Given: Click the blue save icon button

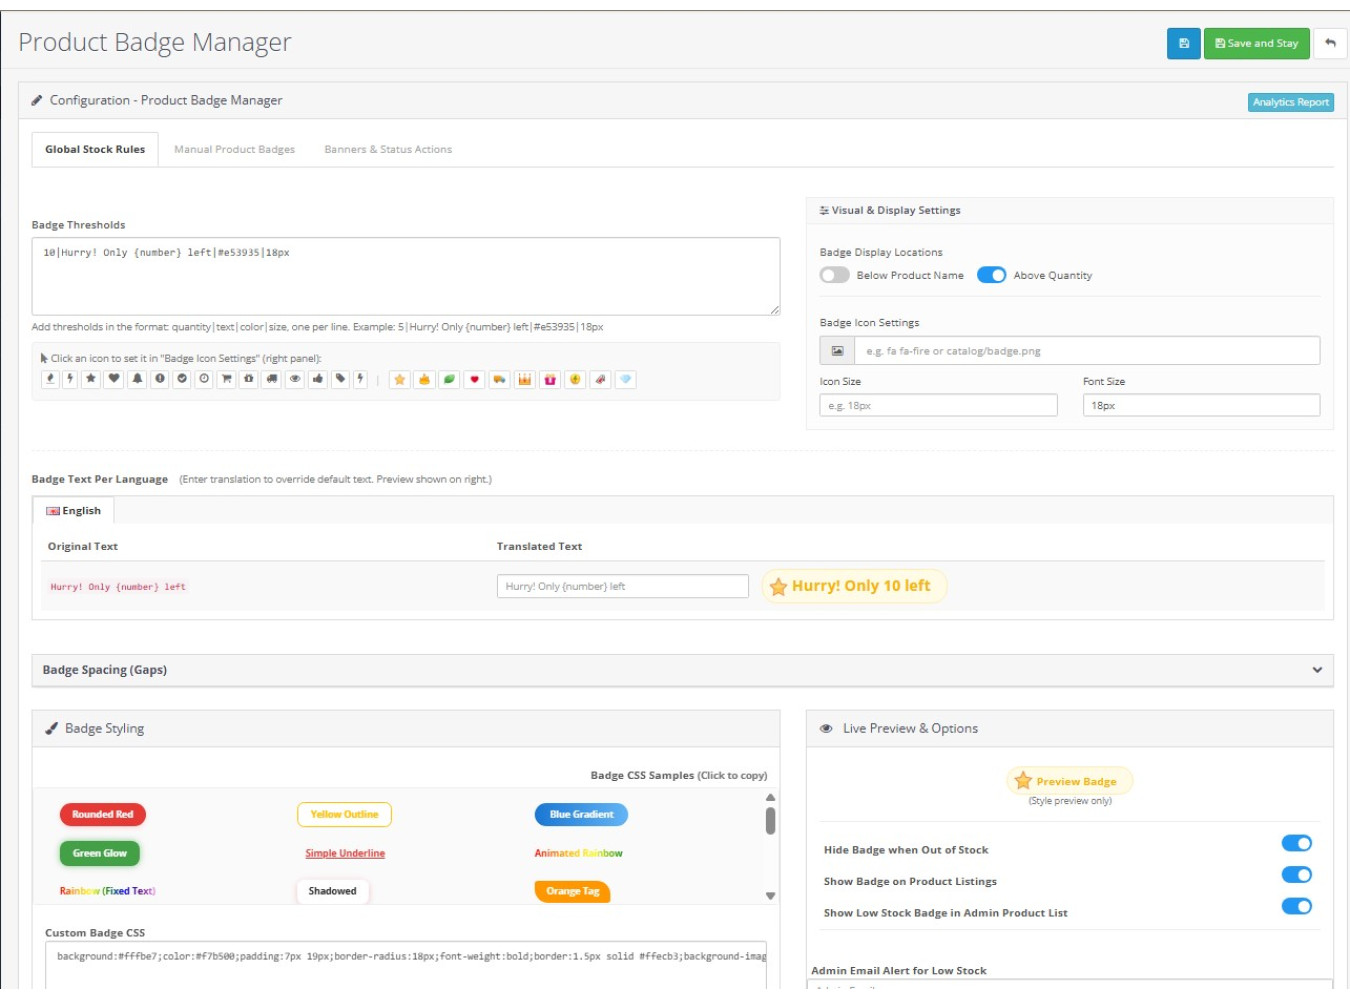Looking at the screenshot, I should [x=1183, y=43].
